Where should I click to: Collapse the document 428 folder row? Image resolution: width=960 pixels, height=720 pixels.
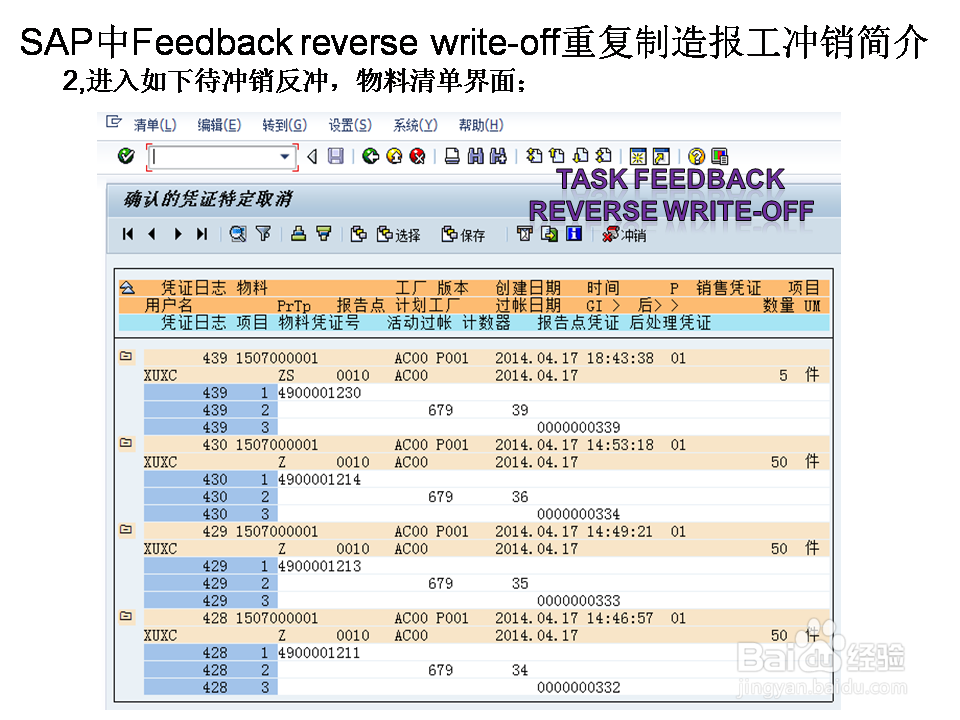tap(126, 617)
